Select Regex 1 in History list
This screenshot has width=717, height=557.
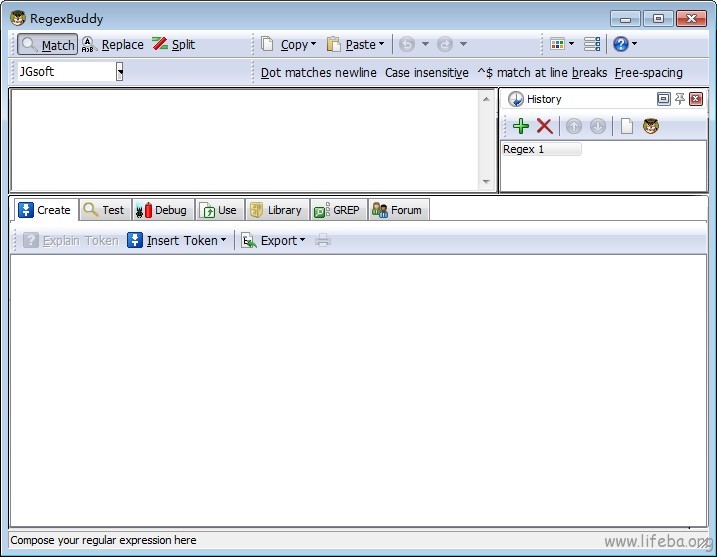(x=541, y=149)
